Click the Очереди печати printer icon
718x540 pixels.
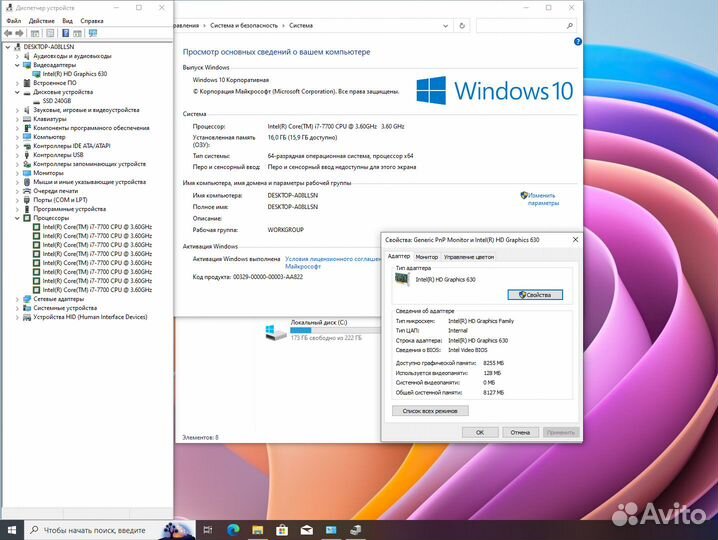[x=27, y=191]
